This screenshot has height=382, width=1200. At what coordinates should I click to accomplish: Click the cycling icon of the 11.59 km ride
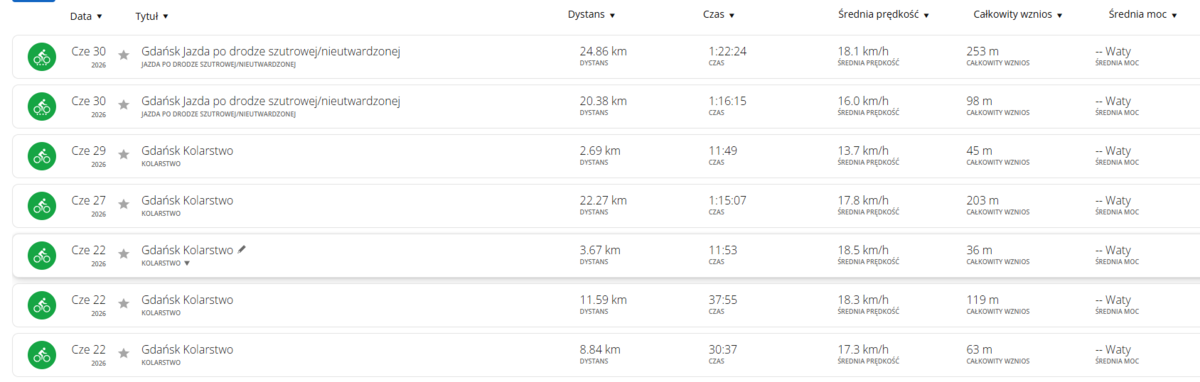coord(41,305)
